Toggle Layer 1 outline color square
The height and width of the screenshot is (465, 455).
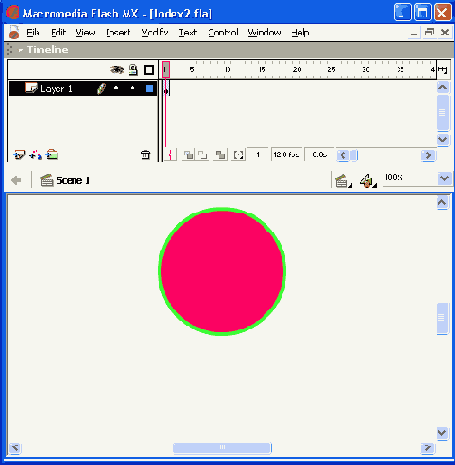click(149, 88)
